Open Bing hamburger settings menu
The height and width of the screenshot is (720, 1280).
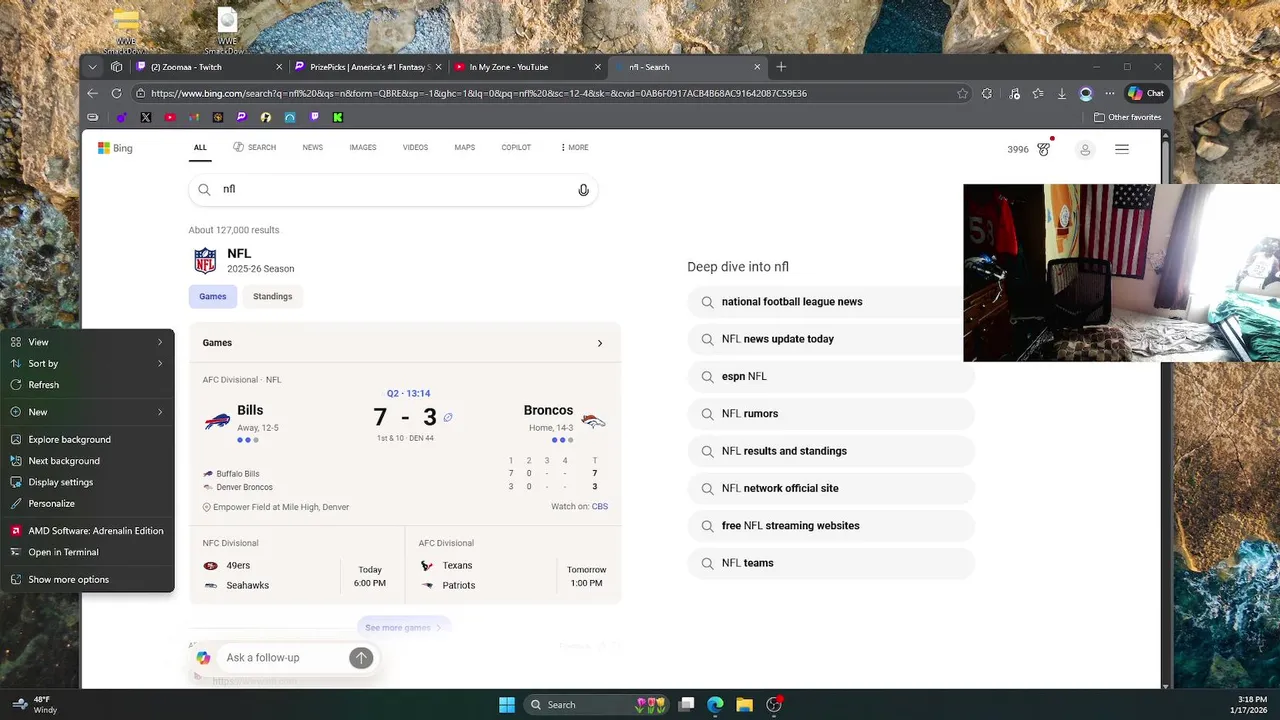pos(1122,149)
